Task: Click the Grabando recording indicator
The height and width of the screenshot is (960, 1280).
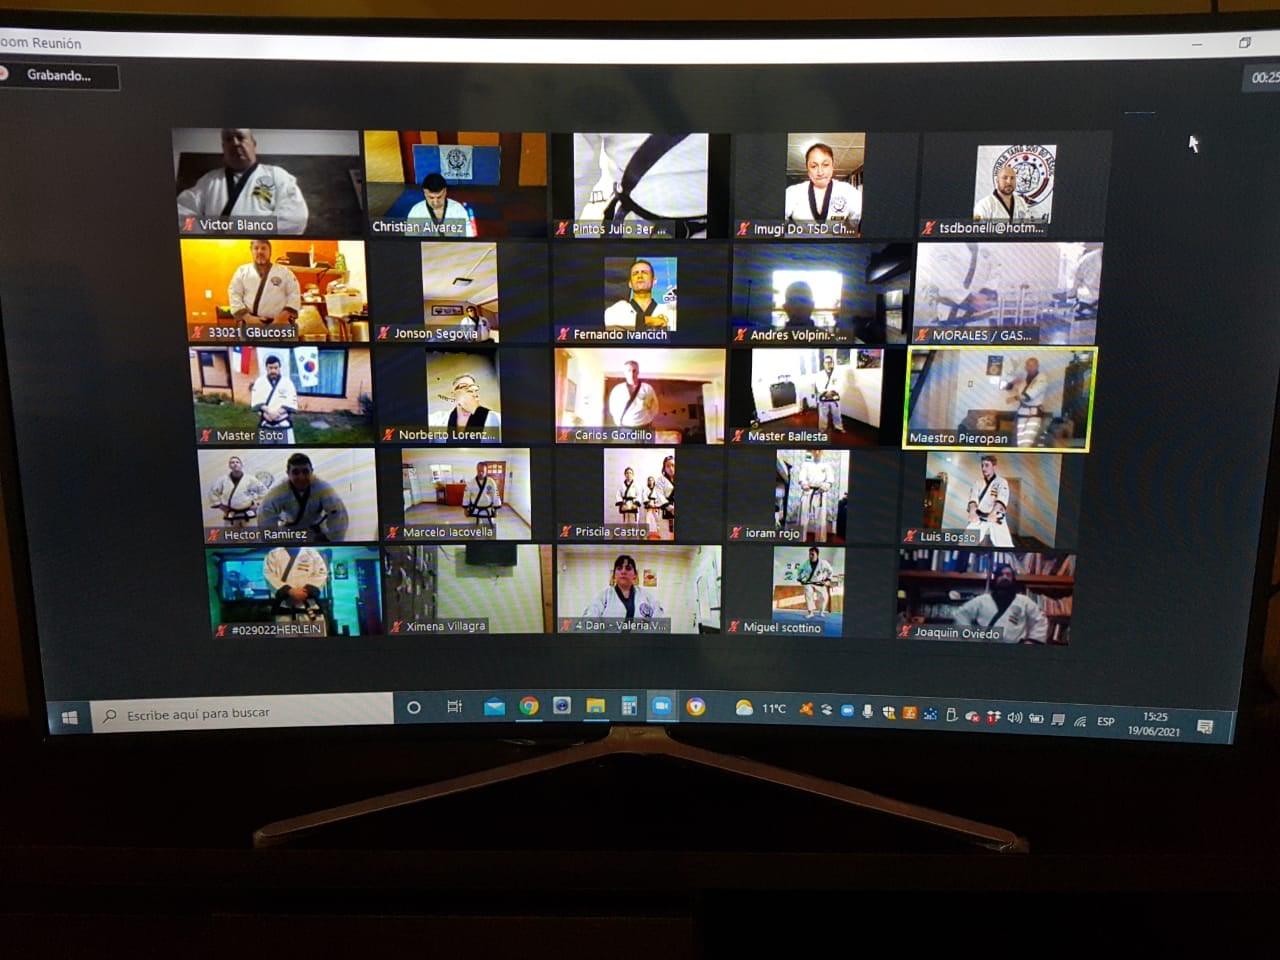Action: point(58,76)
